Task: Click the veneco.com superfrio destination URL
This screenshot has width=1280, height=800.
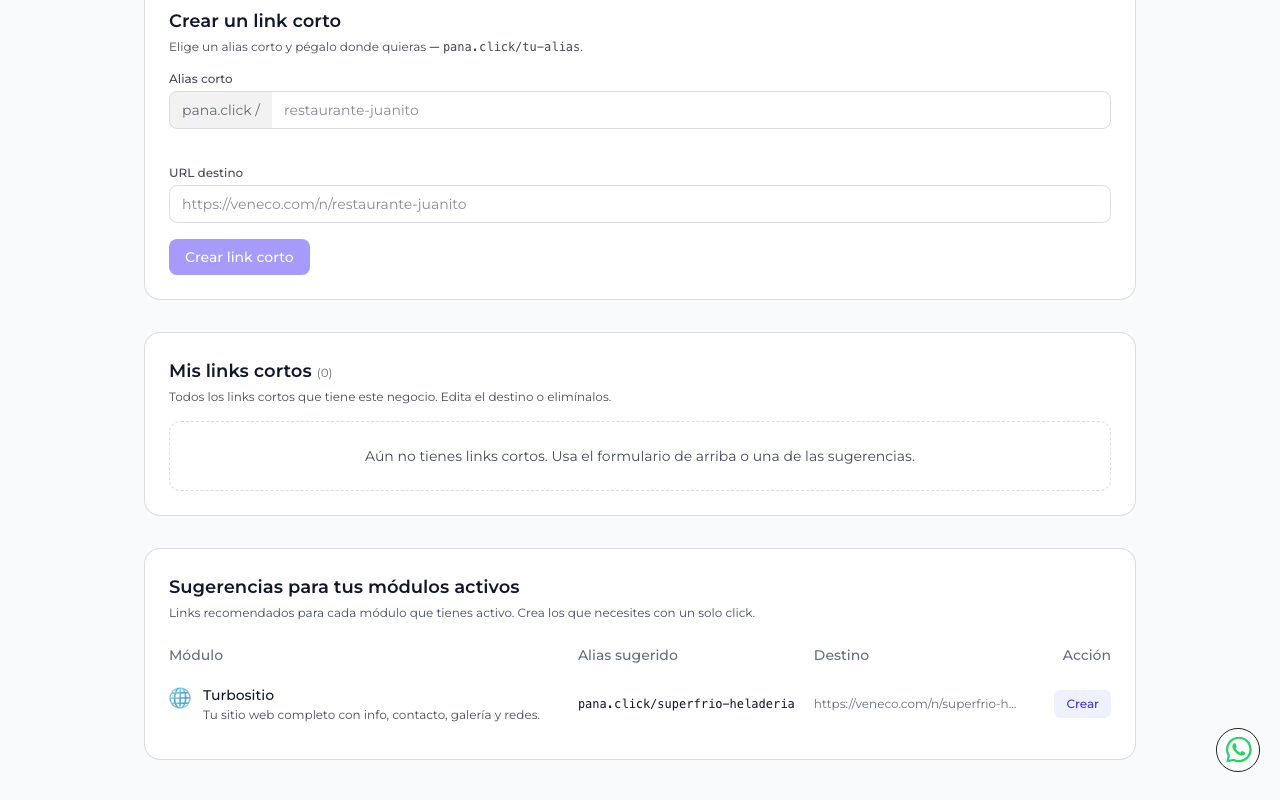Action: (915, 704)
